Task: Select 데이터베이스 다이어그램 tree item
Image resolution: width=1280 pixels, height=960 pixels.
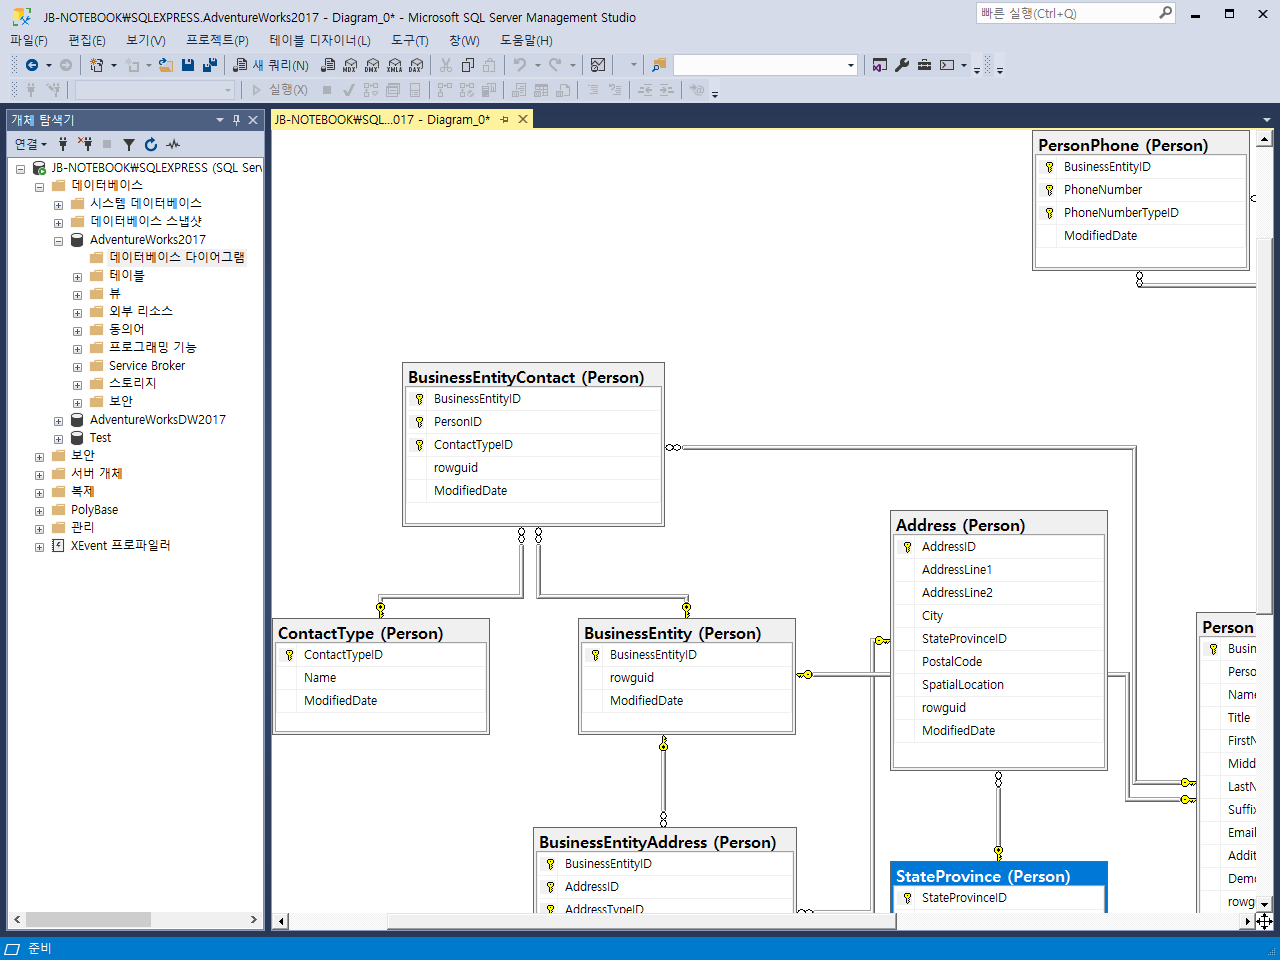Action: (177, 257)
